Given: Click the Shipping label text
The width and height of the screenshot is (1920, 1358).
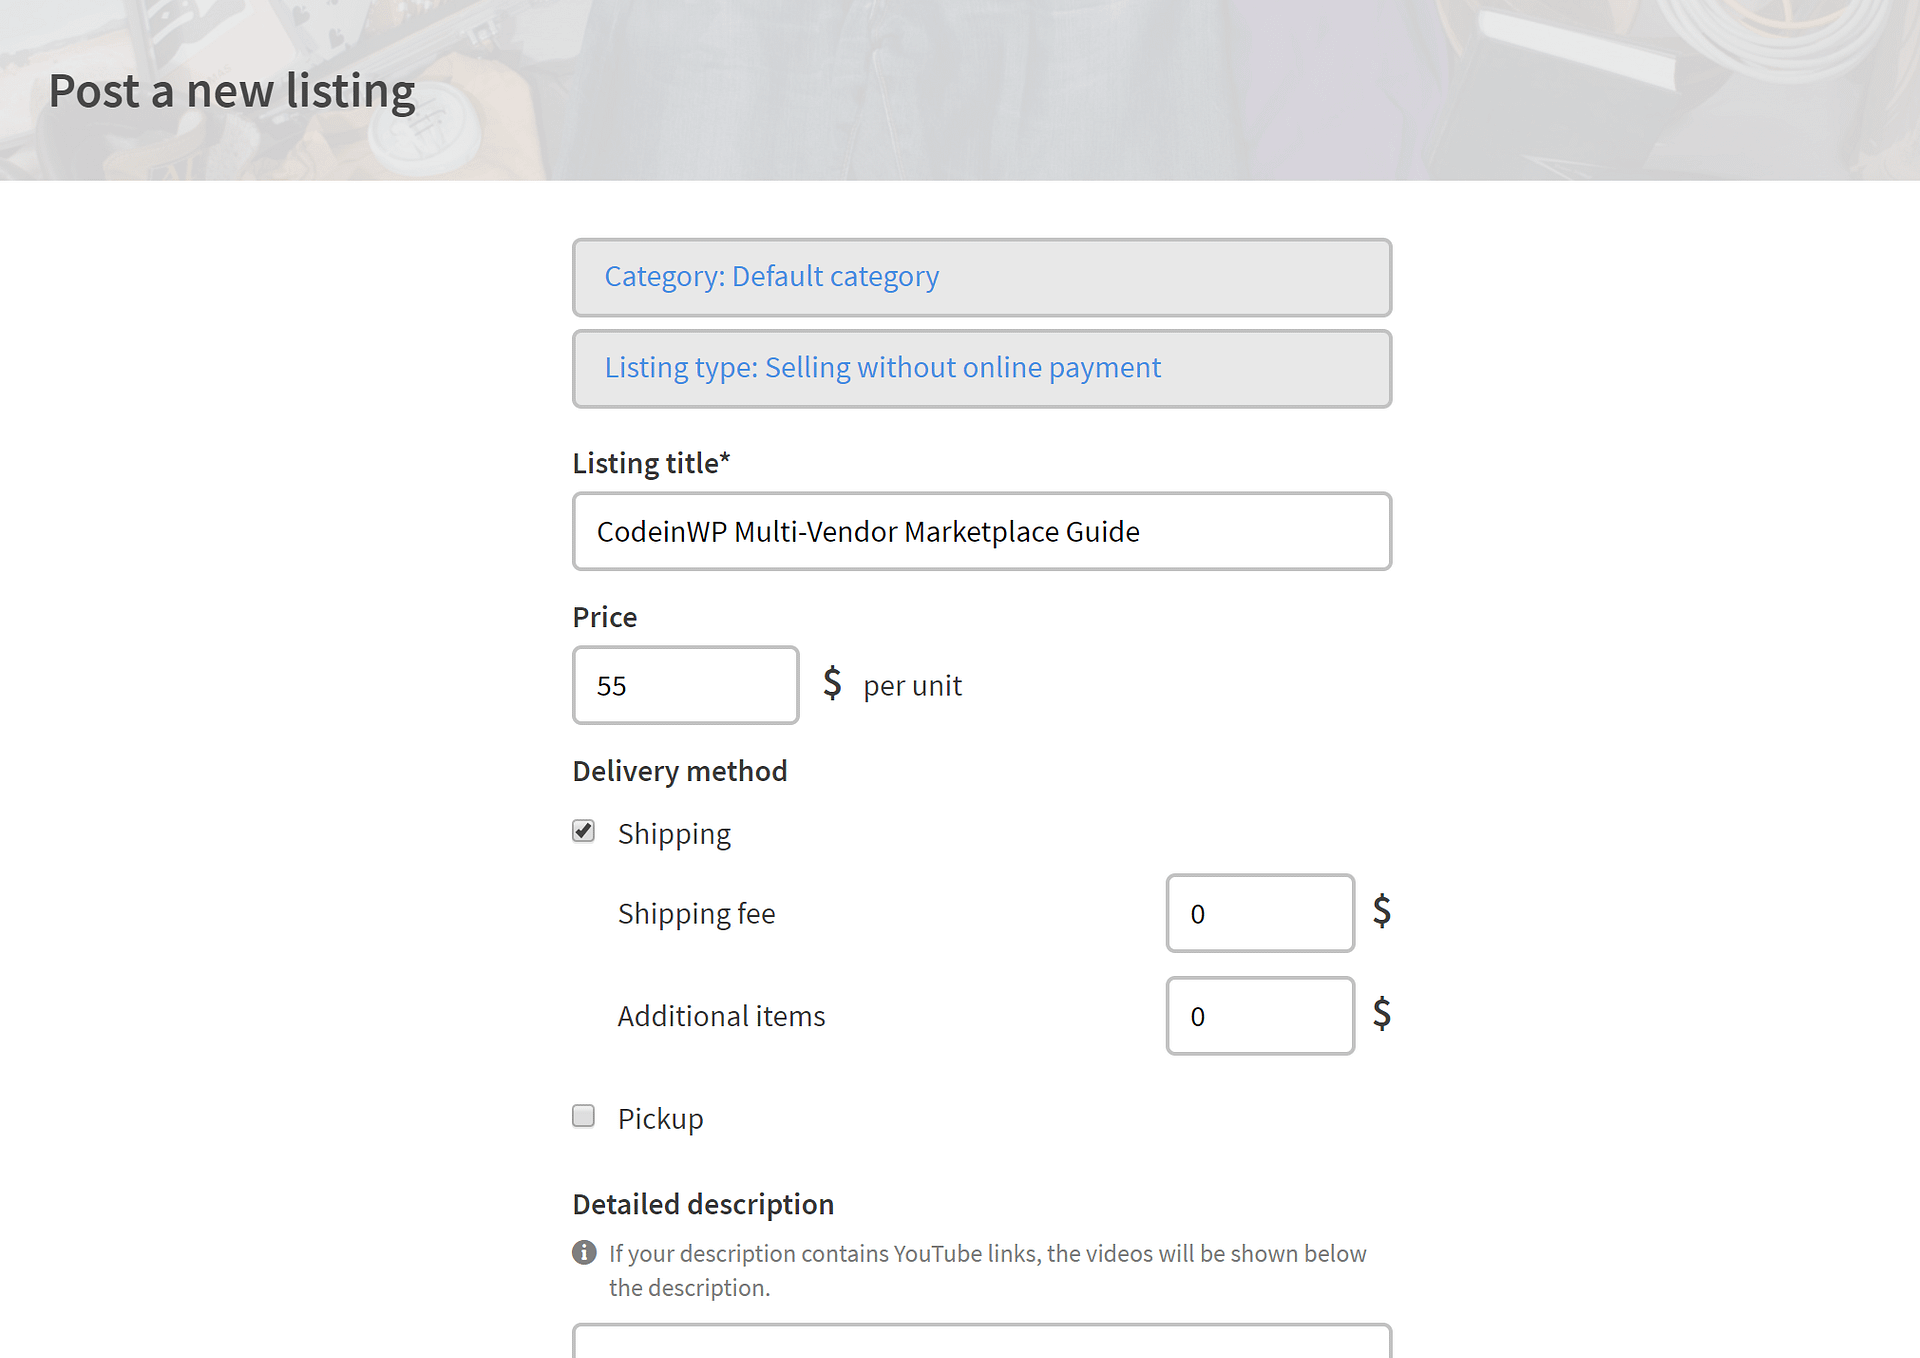Looking at the screenshot, I should pyautogui.click(x=674, y=834).
